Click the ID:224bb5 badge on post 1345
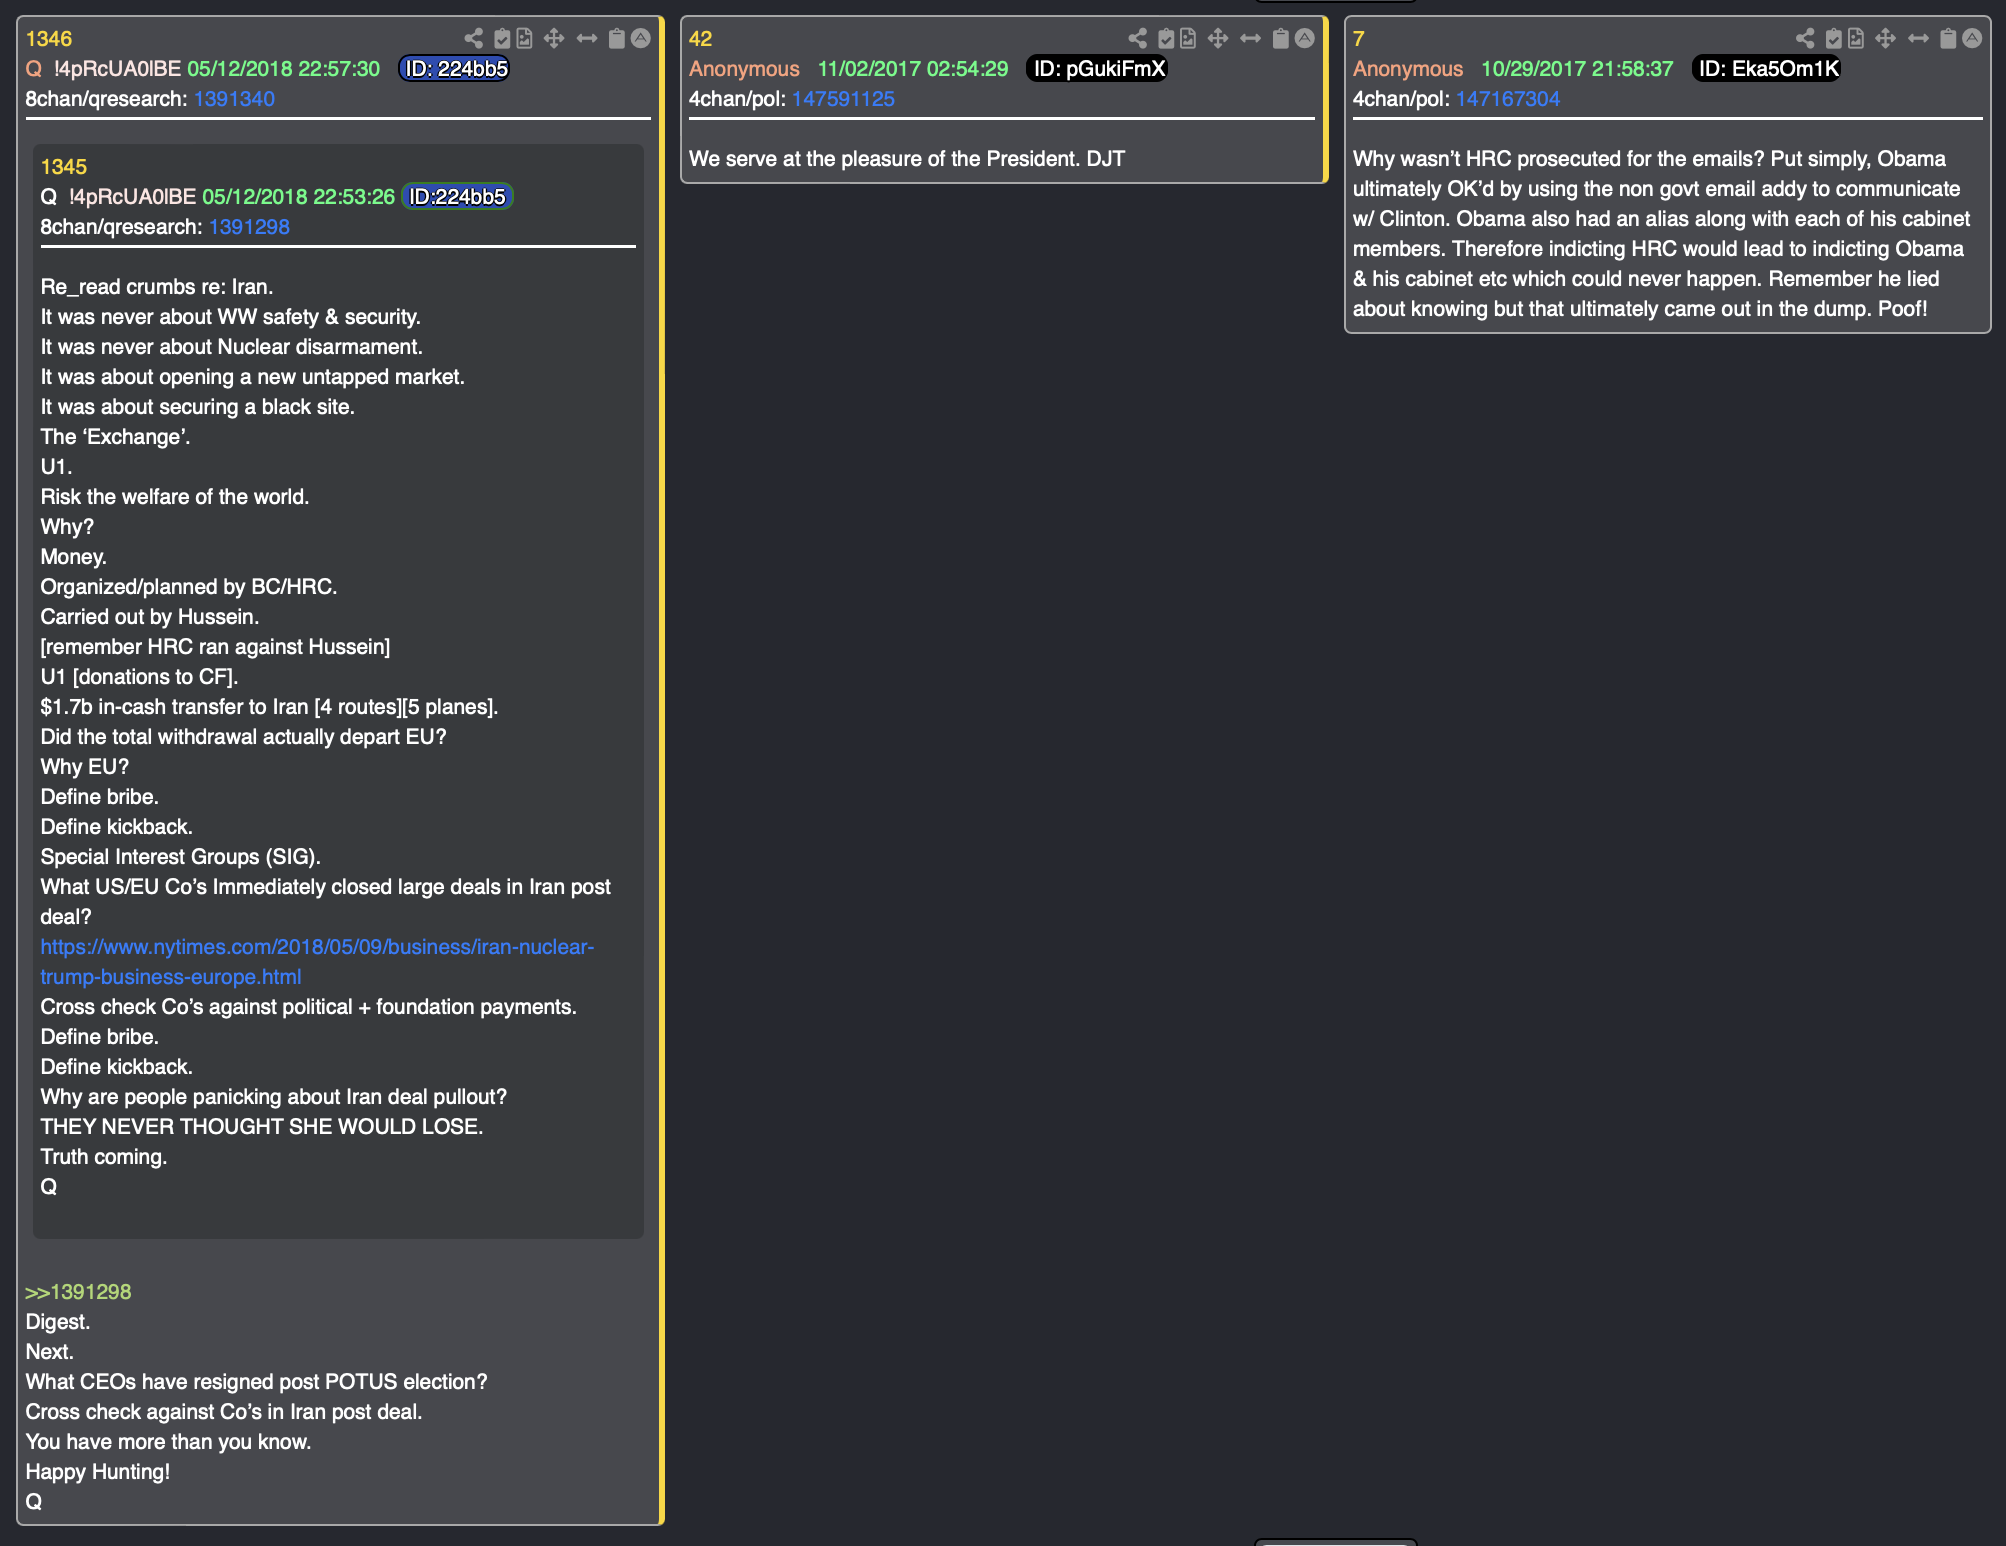 click(457, 197)
